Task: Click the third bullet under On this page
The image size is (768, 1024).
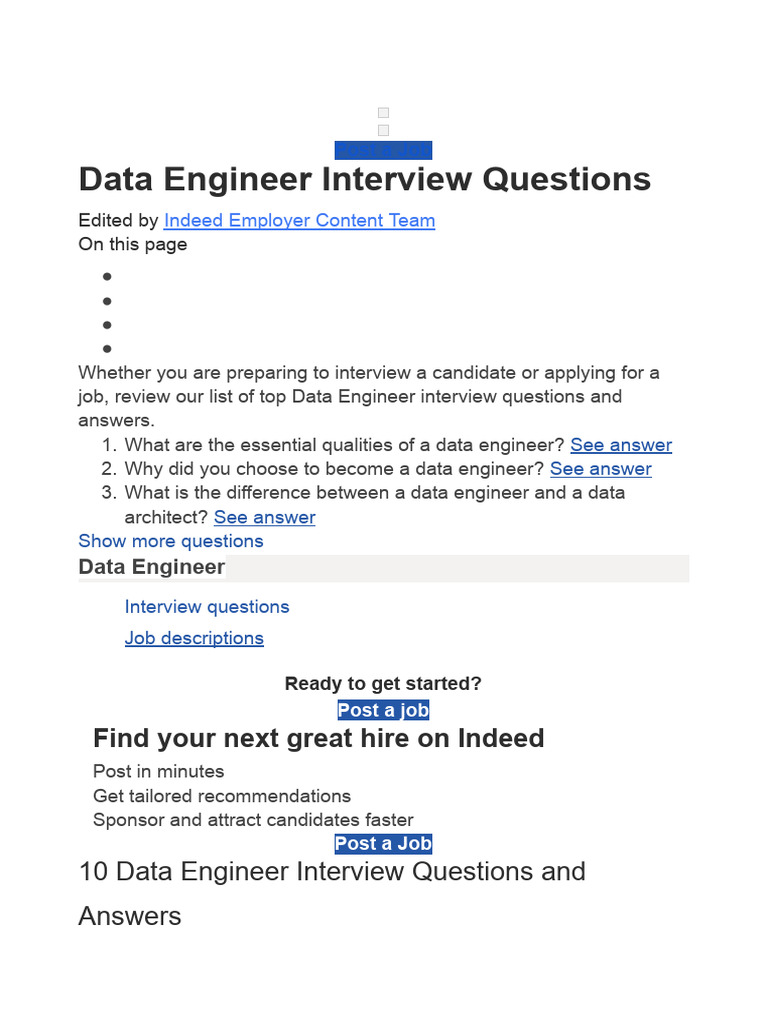Action: click(x=107, y=325)
